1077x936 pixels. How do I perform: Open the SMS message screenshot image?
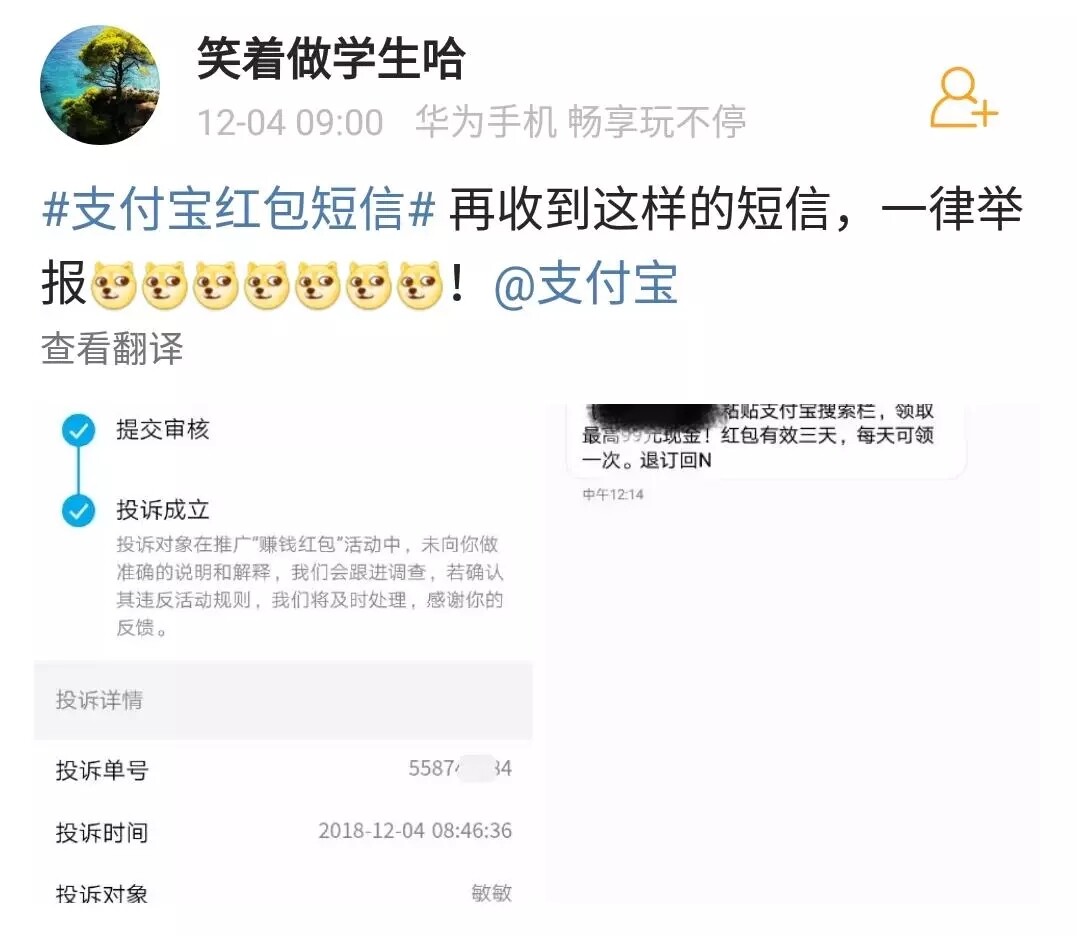[x=793, y=653]
